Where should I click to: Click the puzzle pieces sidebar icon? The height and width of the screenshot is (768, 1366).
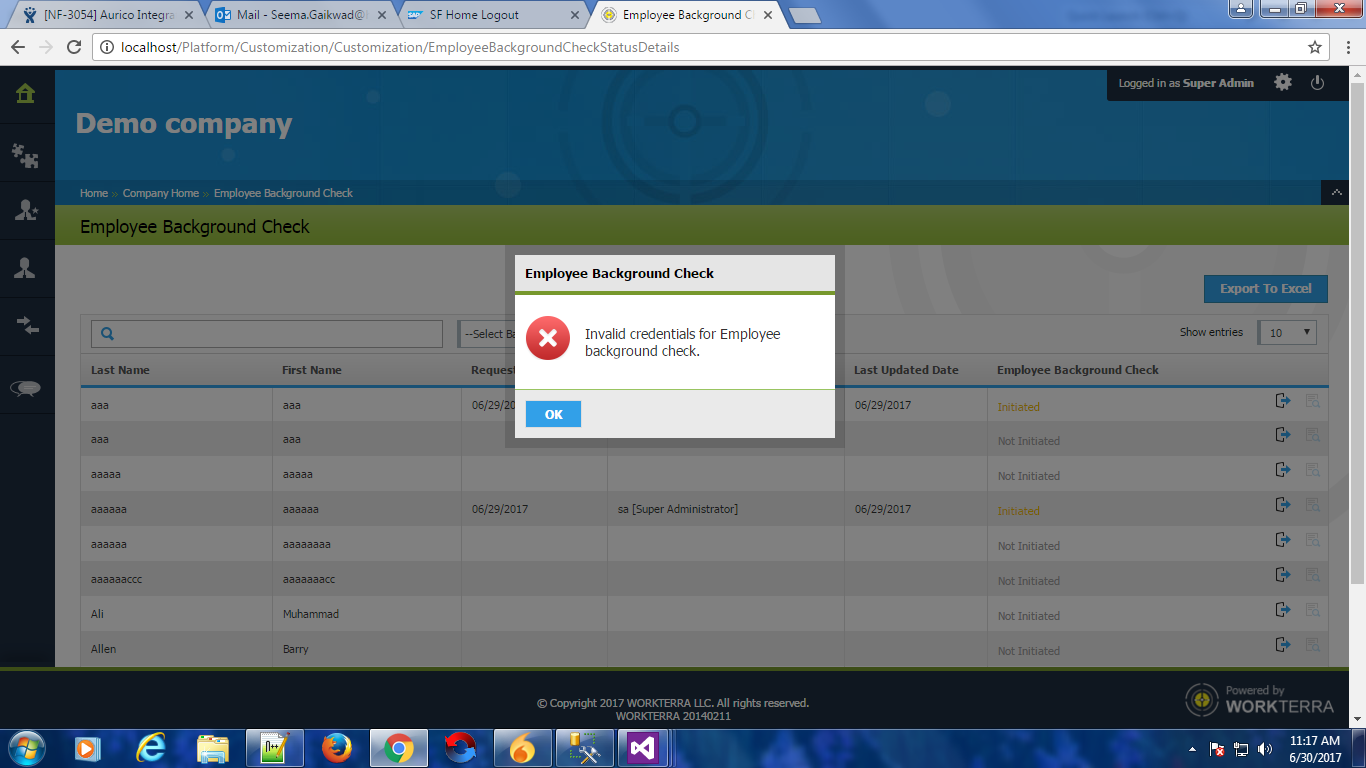[x=26, y=154]
